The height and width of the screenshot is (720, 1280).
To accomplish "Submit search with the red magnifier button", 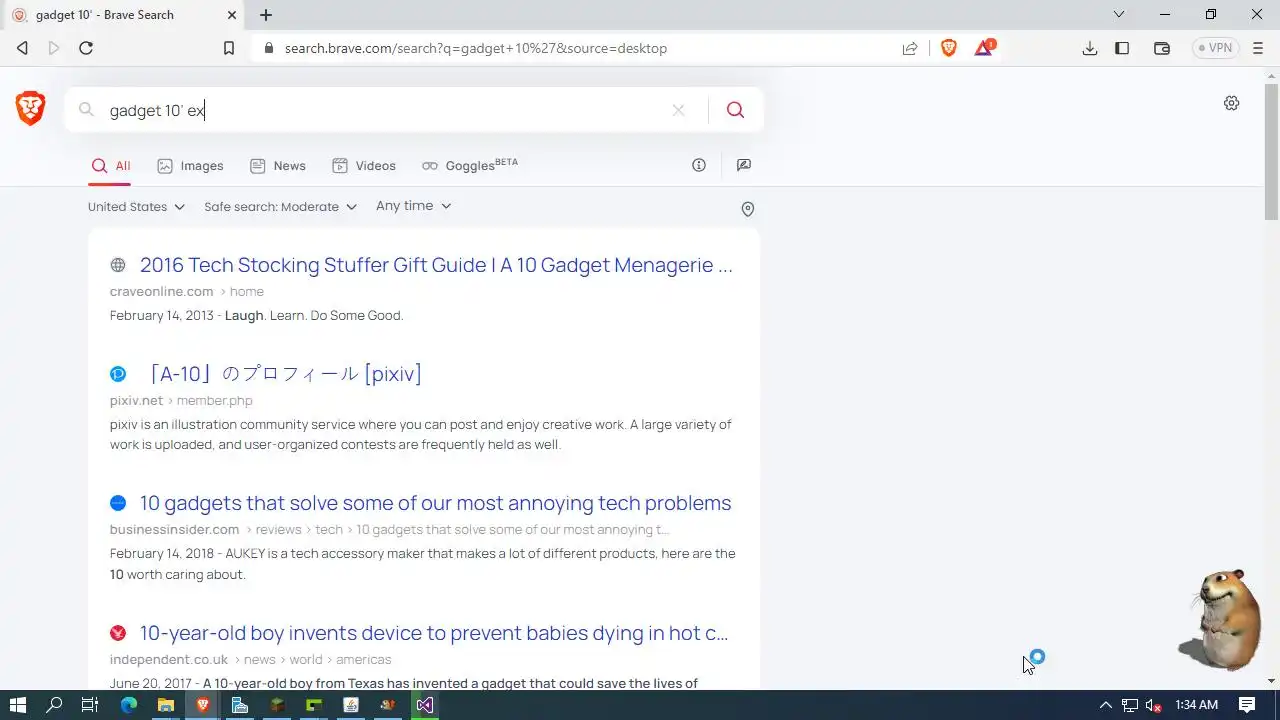I will coord(735,110).
